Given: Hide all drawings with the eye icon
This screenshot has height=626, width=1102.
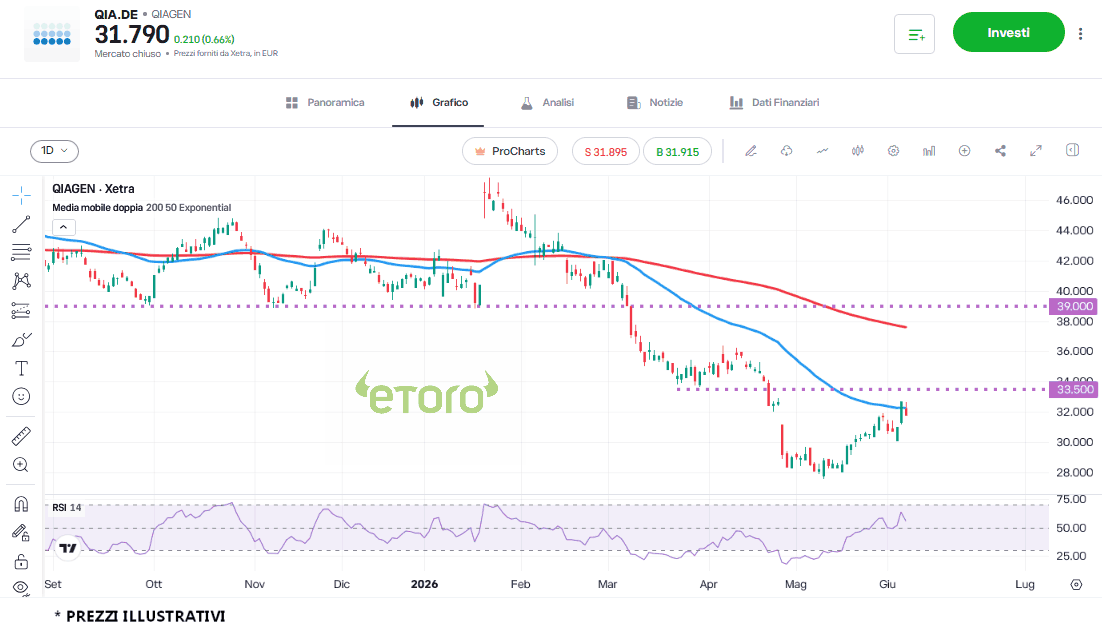Looking at the screenshot, I should click(21, 587).
